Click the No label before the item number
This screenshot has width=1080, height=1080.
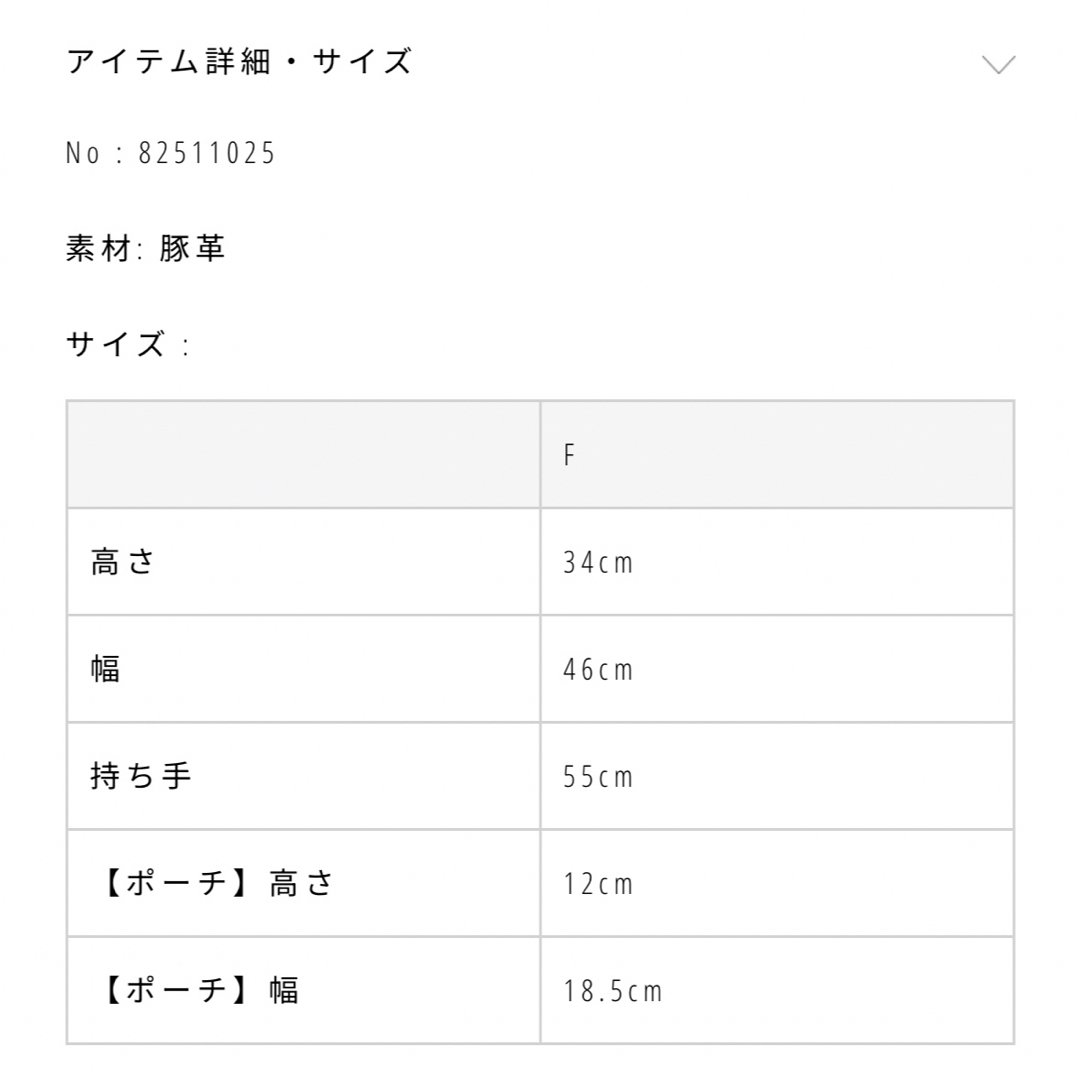(x=83, y=153)
